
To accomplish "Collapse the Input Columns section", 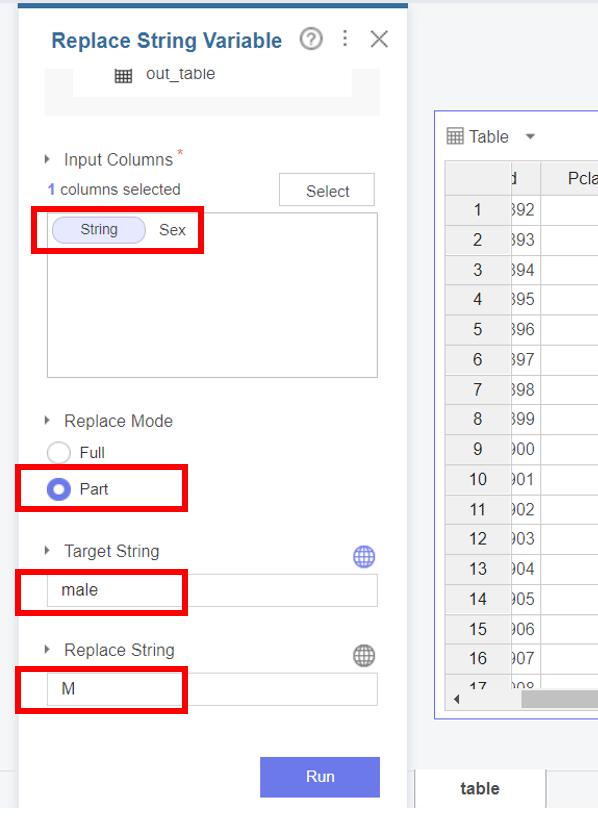I will coord(47,159).
